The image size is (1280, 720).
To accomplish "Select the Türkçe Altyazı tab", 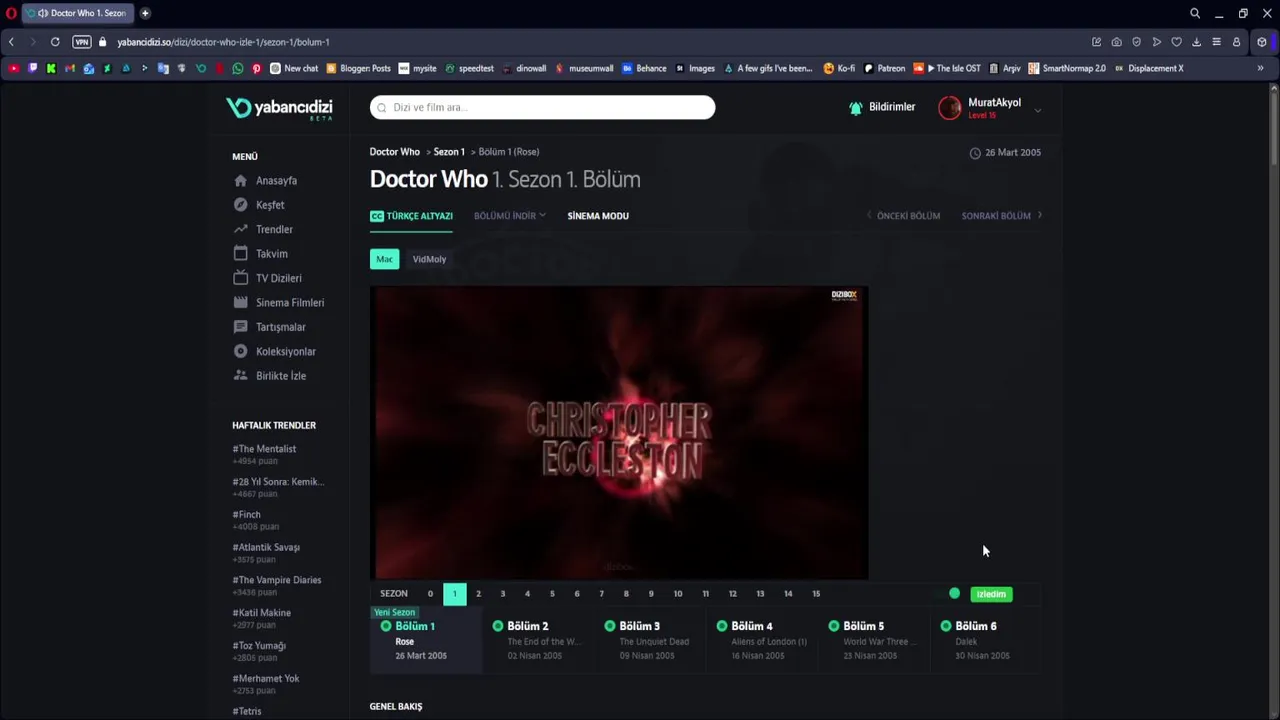I will [x=411, y=216].
